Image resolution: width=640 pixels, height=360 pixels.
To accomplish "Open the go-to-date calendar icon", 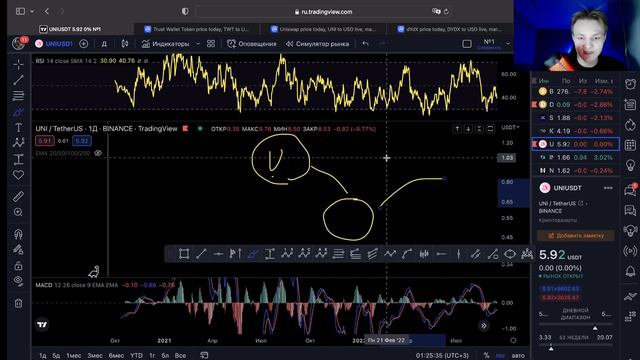I will (x=204, y=356).
